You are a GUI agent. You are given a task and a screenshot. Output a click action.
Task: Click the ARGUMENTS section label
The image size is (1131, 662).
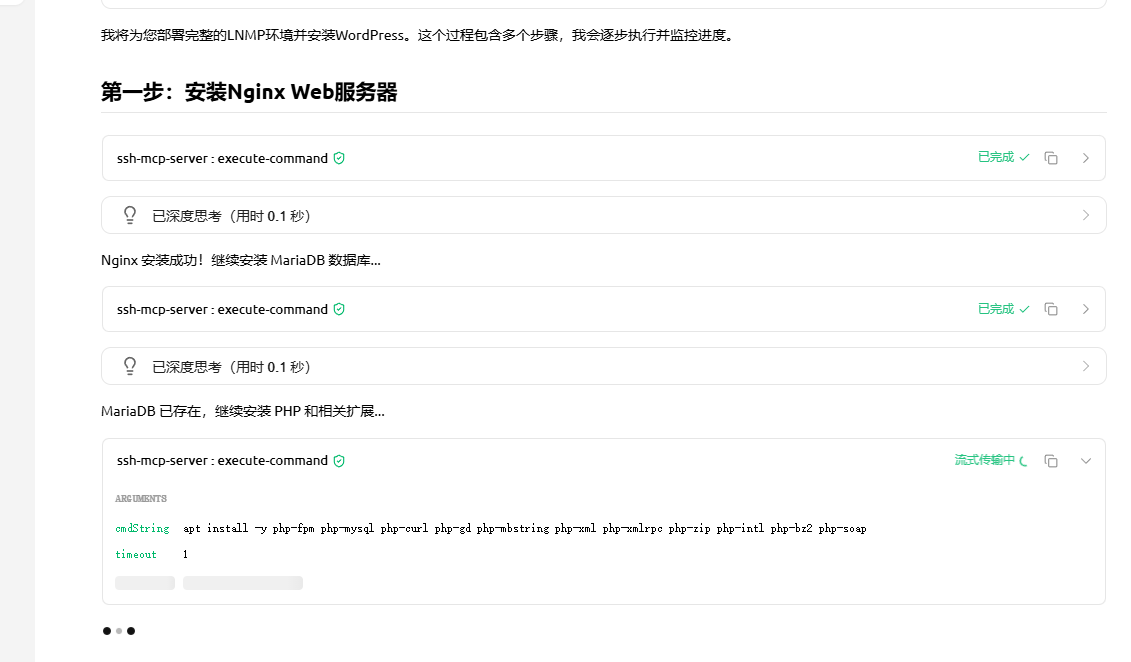pyautogui.click(x=141, y=498)
